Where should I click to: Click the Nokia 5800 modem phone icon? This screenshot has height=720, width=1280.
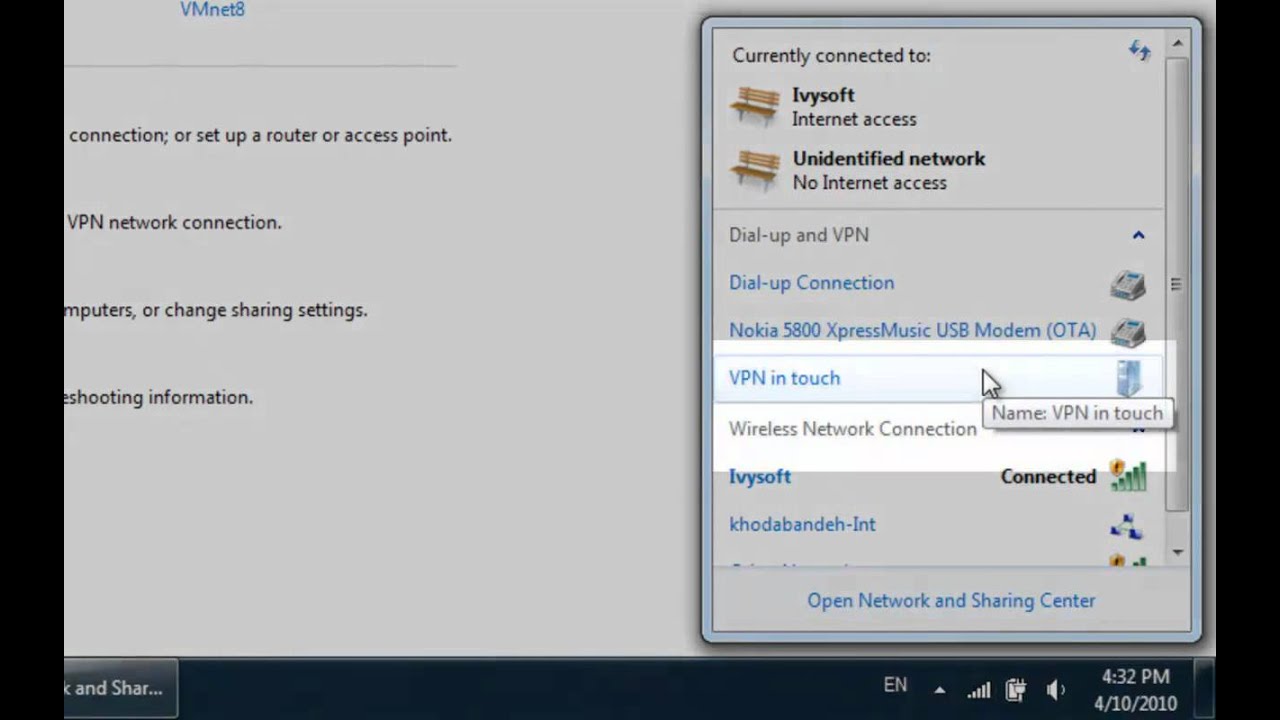[1128, 331]
